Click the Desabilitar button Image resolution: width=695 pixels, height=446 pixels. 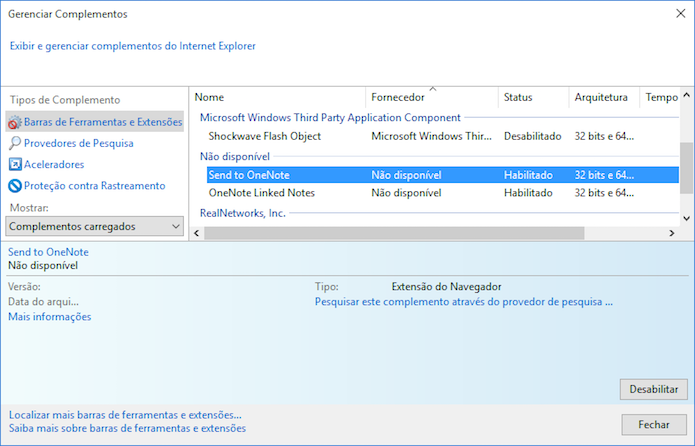654,389
